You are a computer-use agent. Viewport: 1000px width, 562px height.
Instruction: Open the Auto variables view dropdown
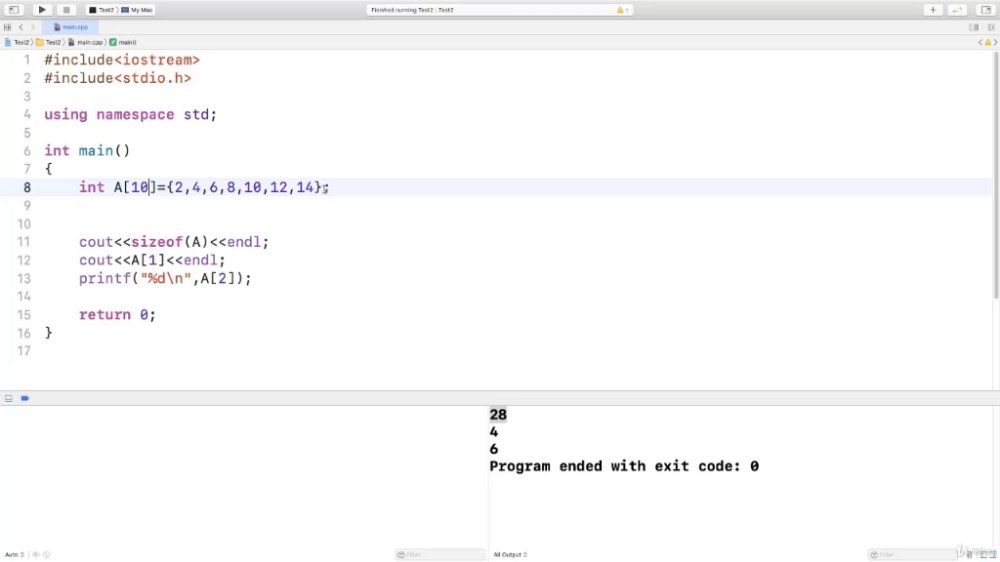14,554
